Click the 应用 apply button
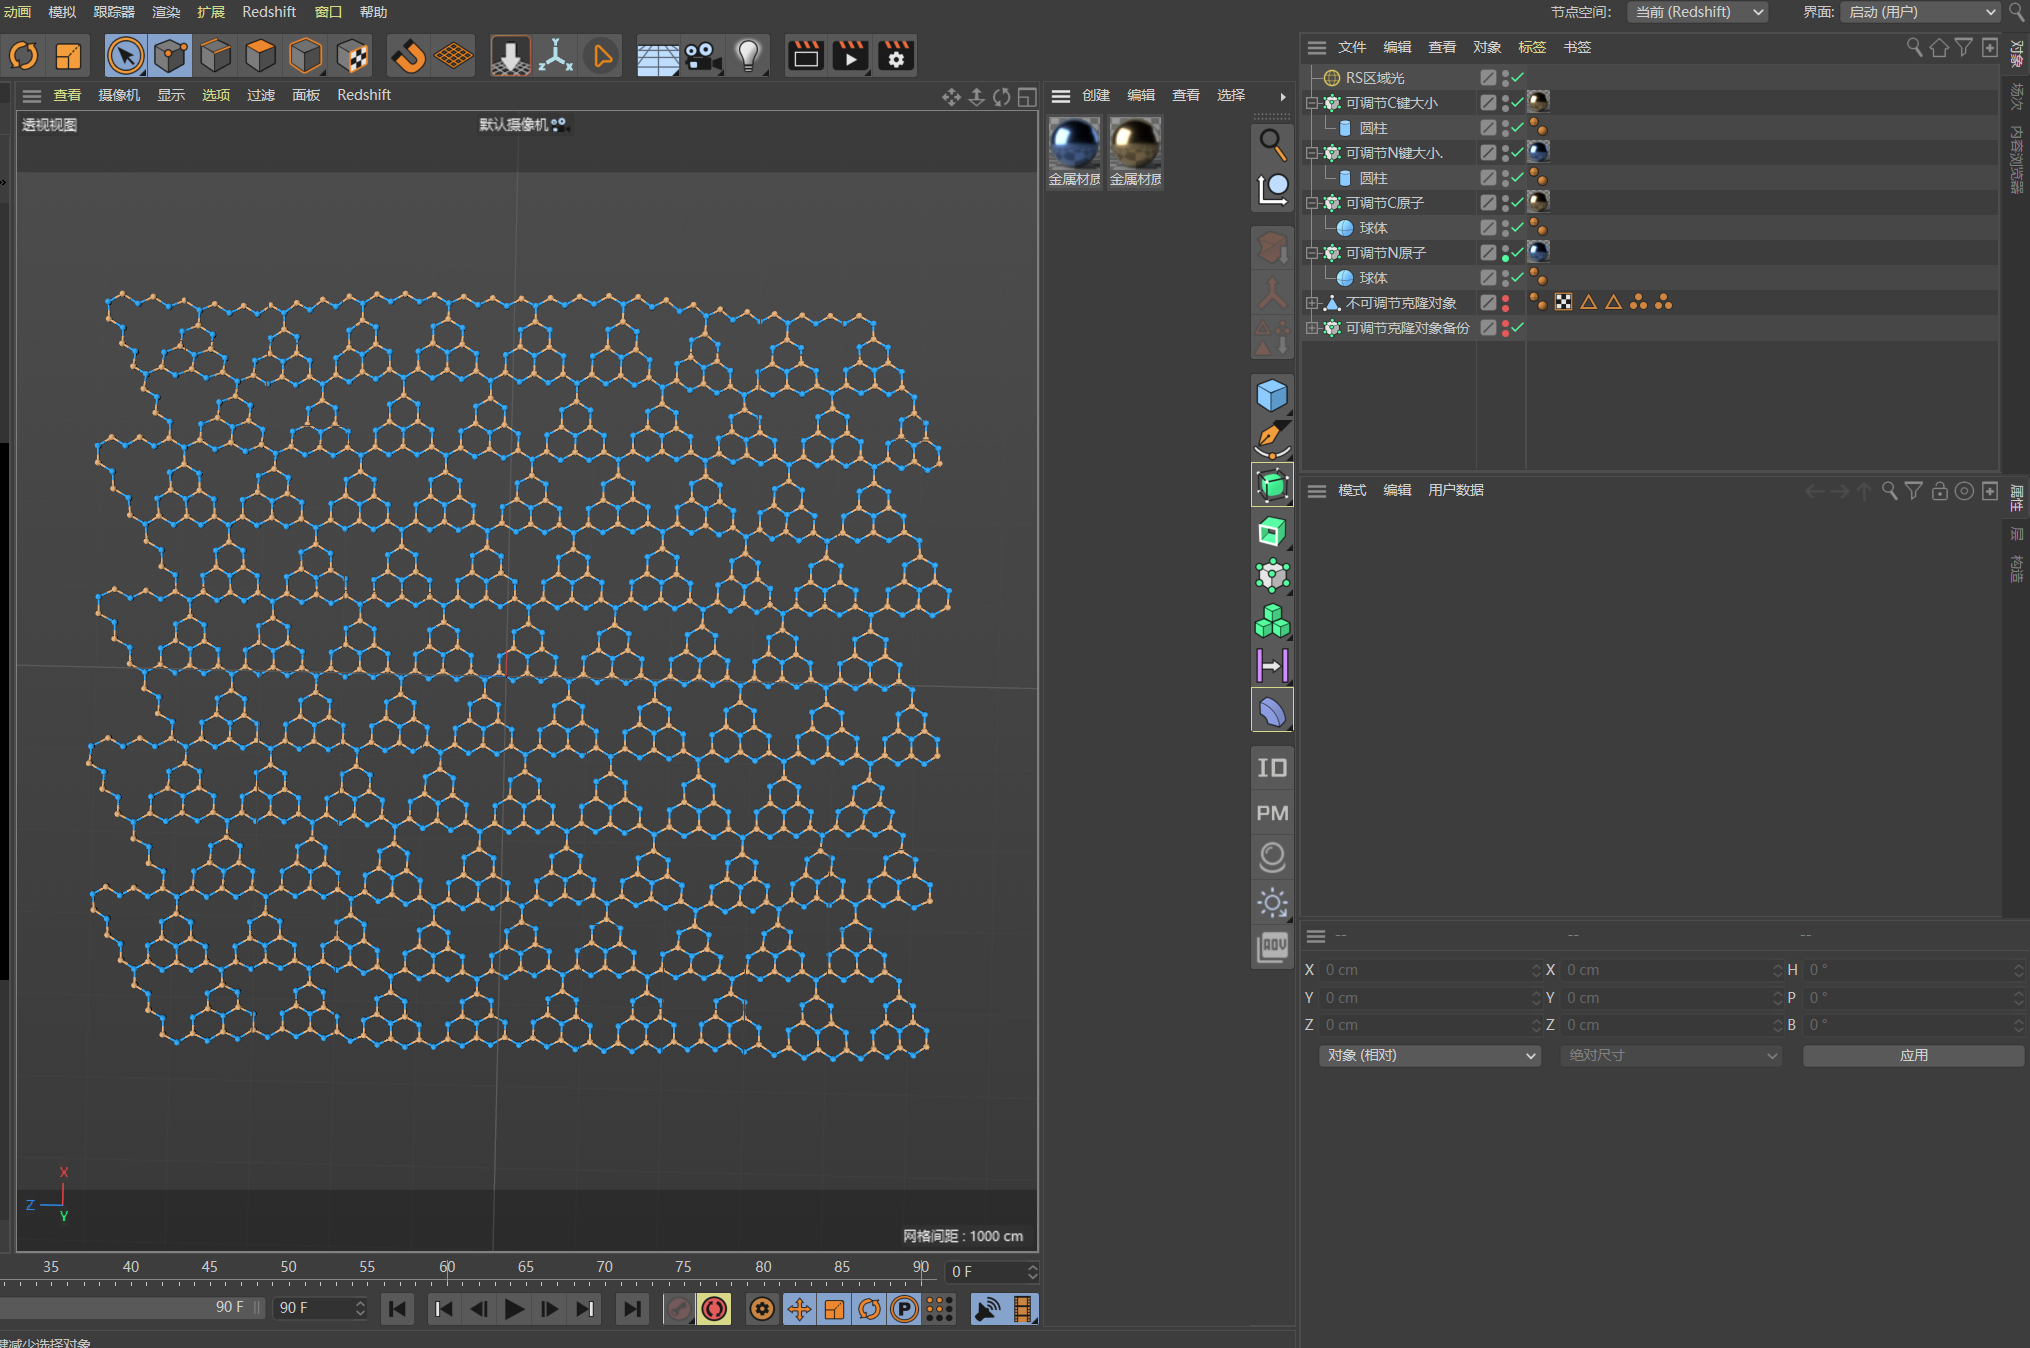The image size is (2030, 1348). [x=1913, y=1056]
